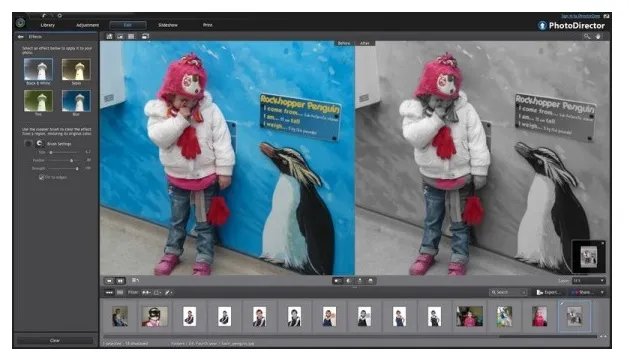Toggle the Fit to edges checkbox
The width and height of the screenshot is (629, 360).
[41, 177]
